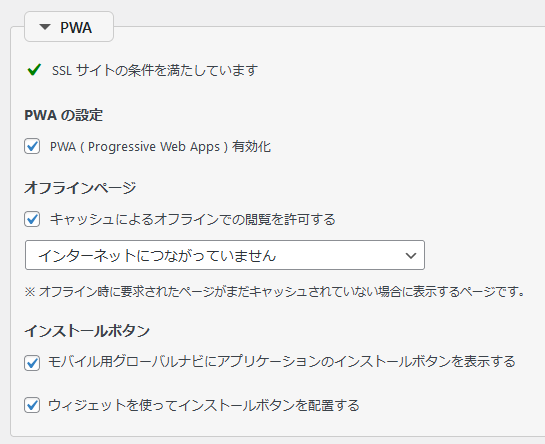Viewport: 545px width, 444px height.
Task: Click the PWA ( Progressive Web Apps ) 有効化 label
Action: (x=160, y=147)
